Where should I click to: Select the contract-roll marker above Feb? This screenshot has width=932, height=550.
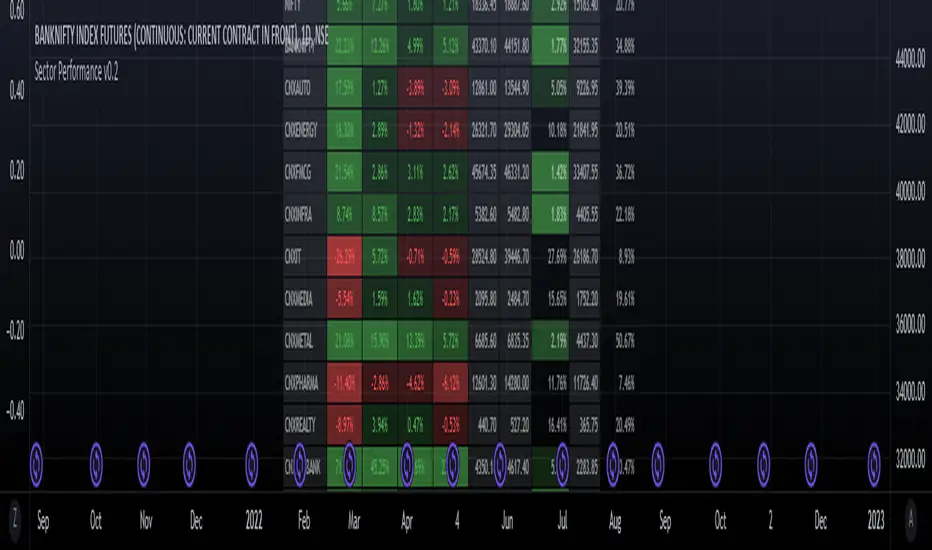[300, 464]
